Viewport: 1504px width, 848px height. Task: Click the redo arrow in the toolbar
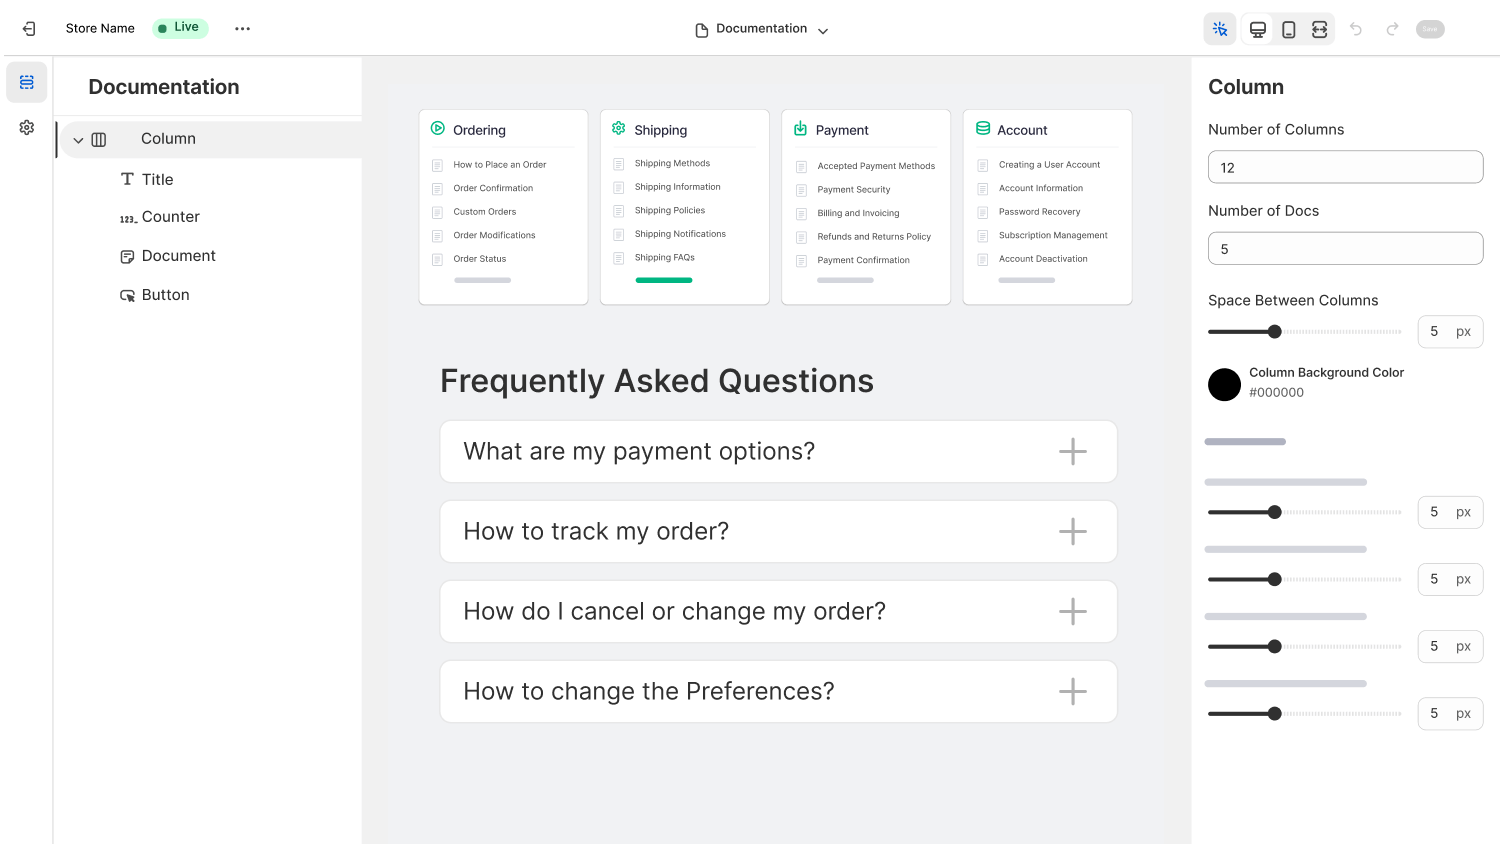tap(1392, 29)
